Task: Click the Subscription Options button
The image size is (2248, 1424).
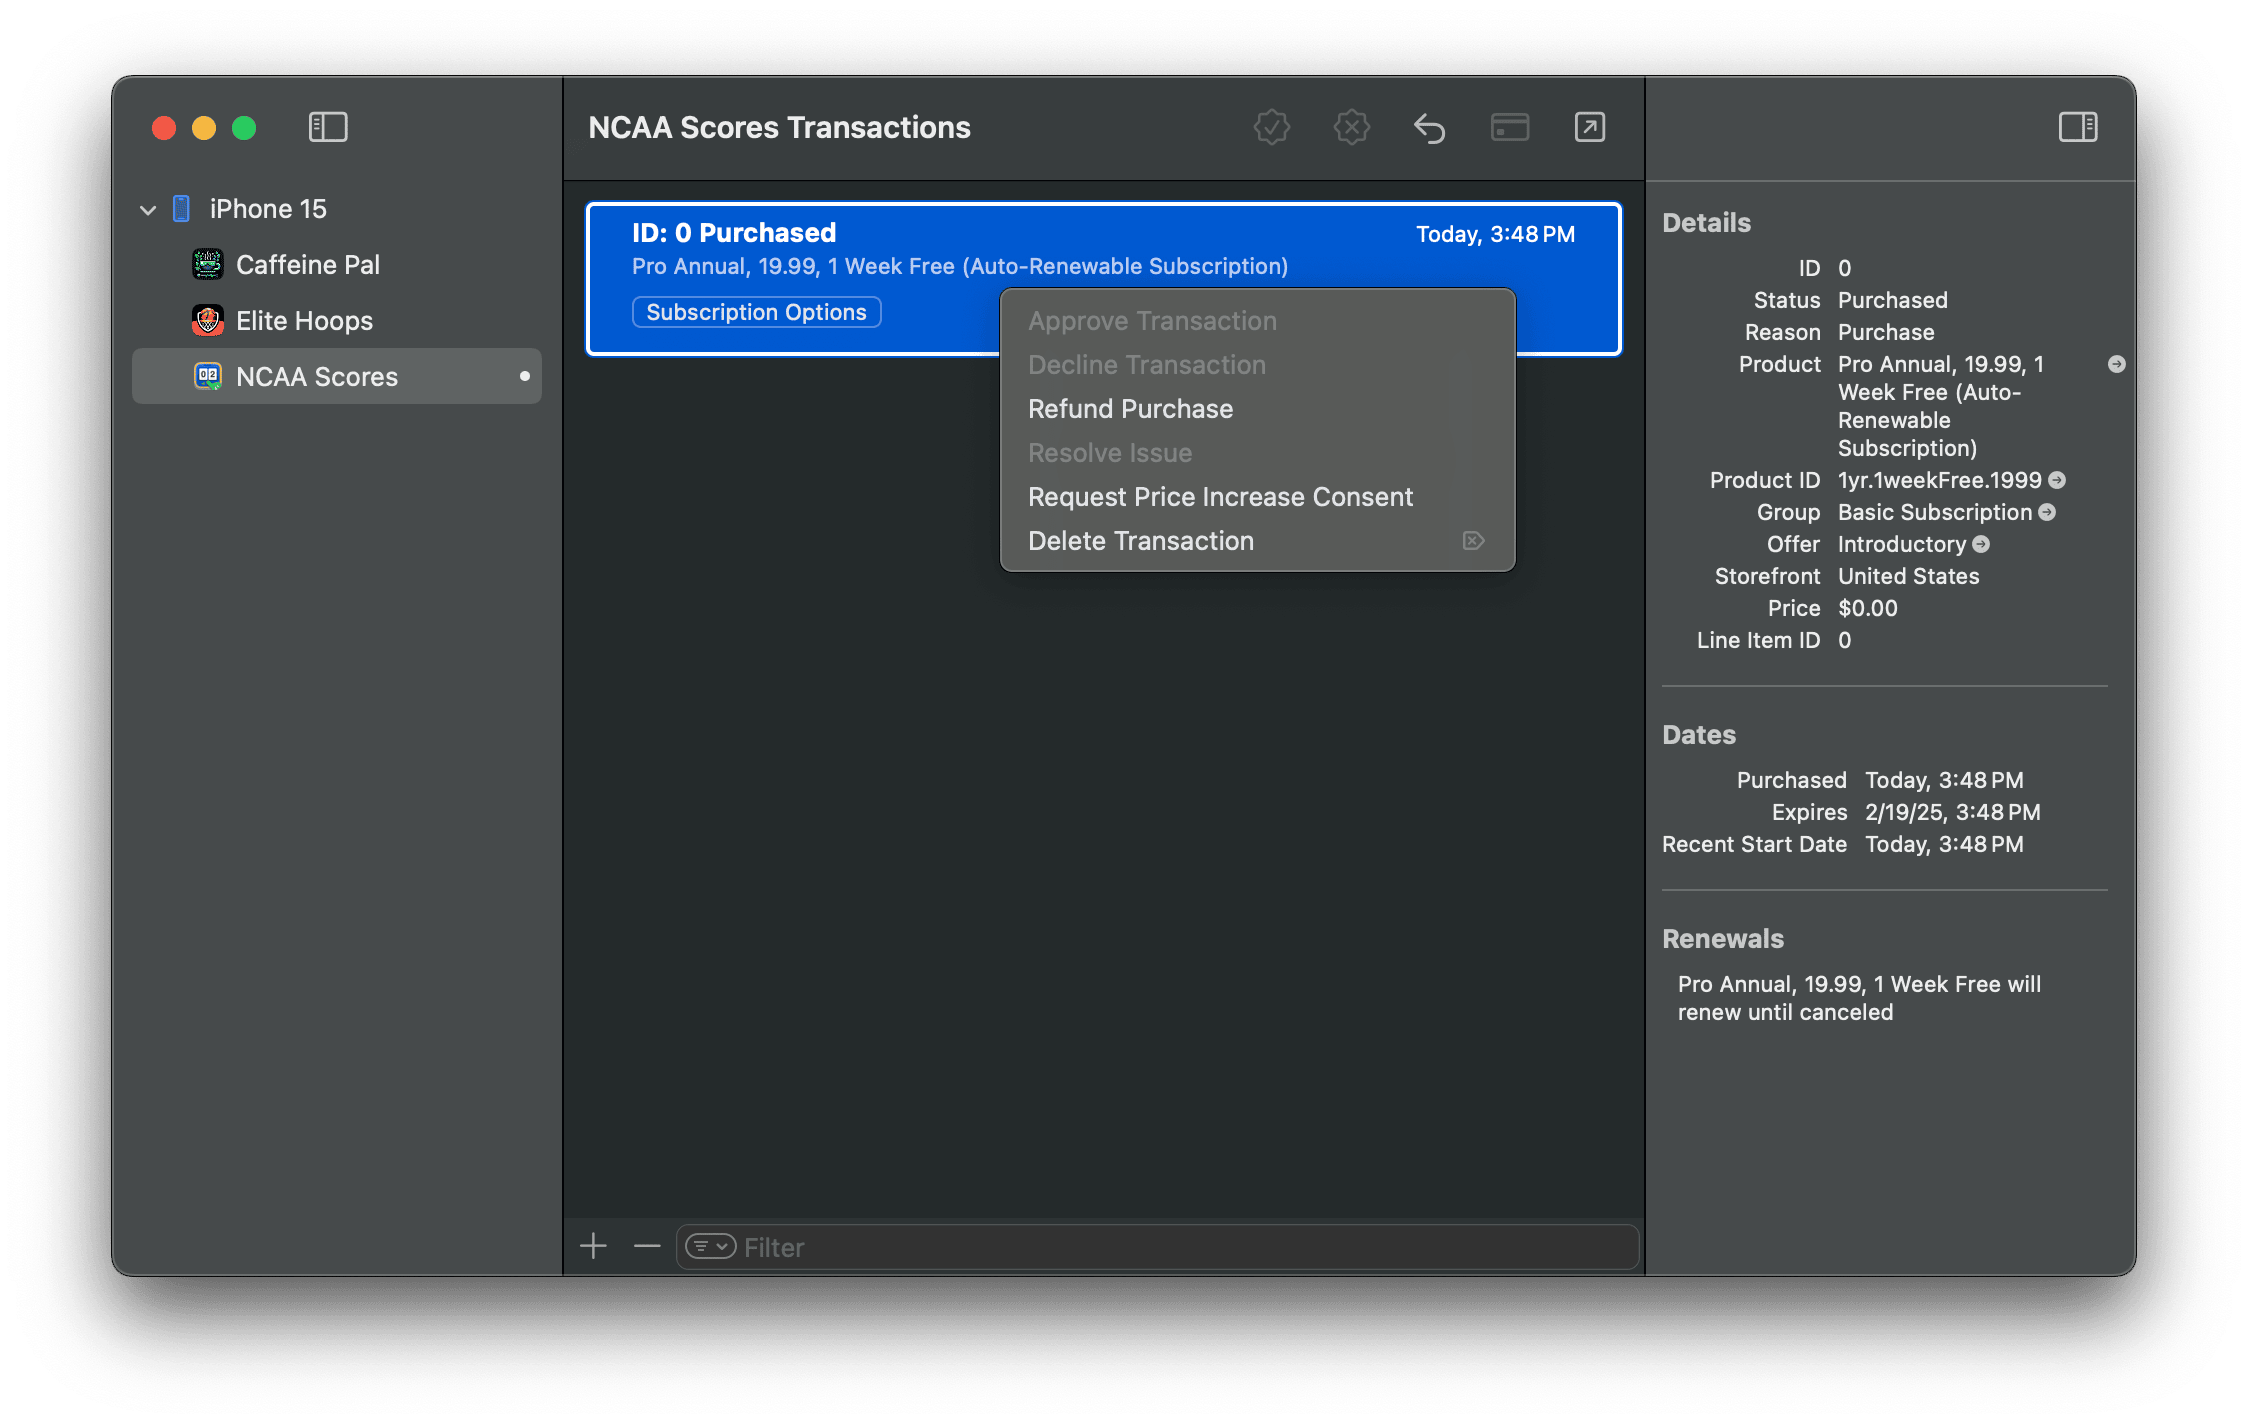Action: point(756,312)
